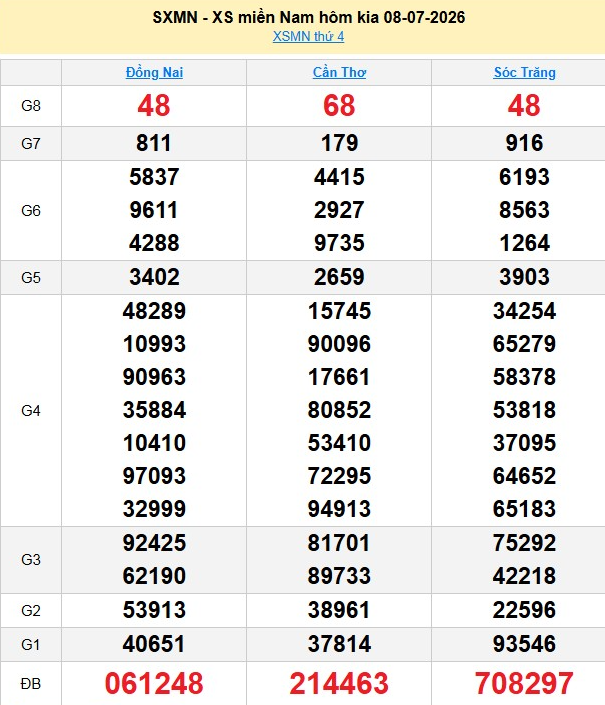Select G4 number 32999
Image resolution: width=605 pixels, height=705 pixels.
coord(154,509)
